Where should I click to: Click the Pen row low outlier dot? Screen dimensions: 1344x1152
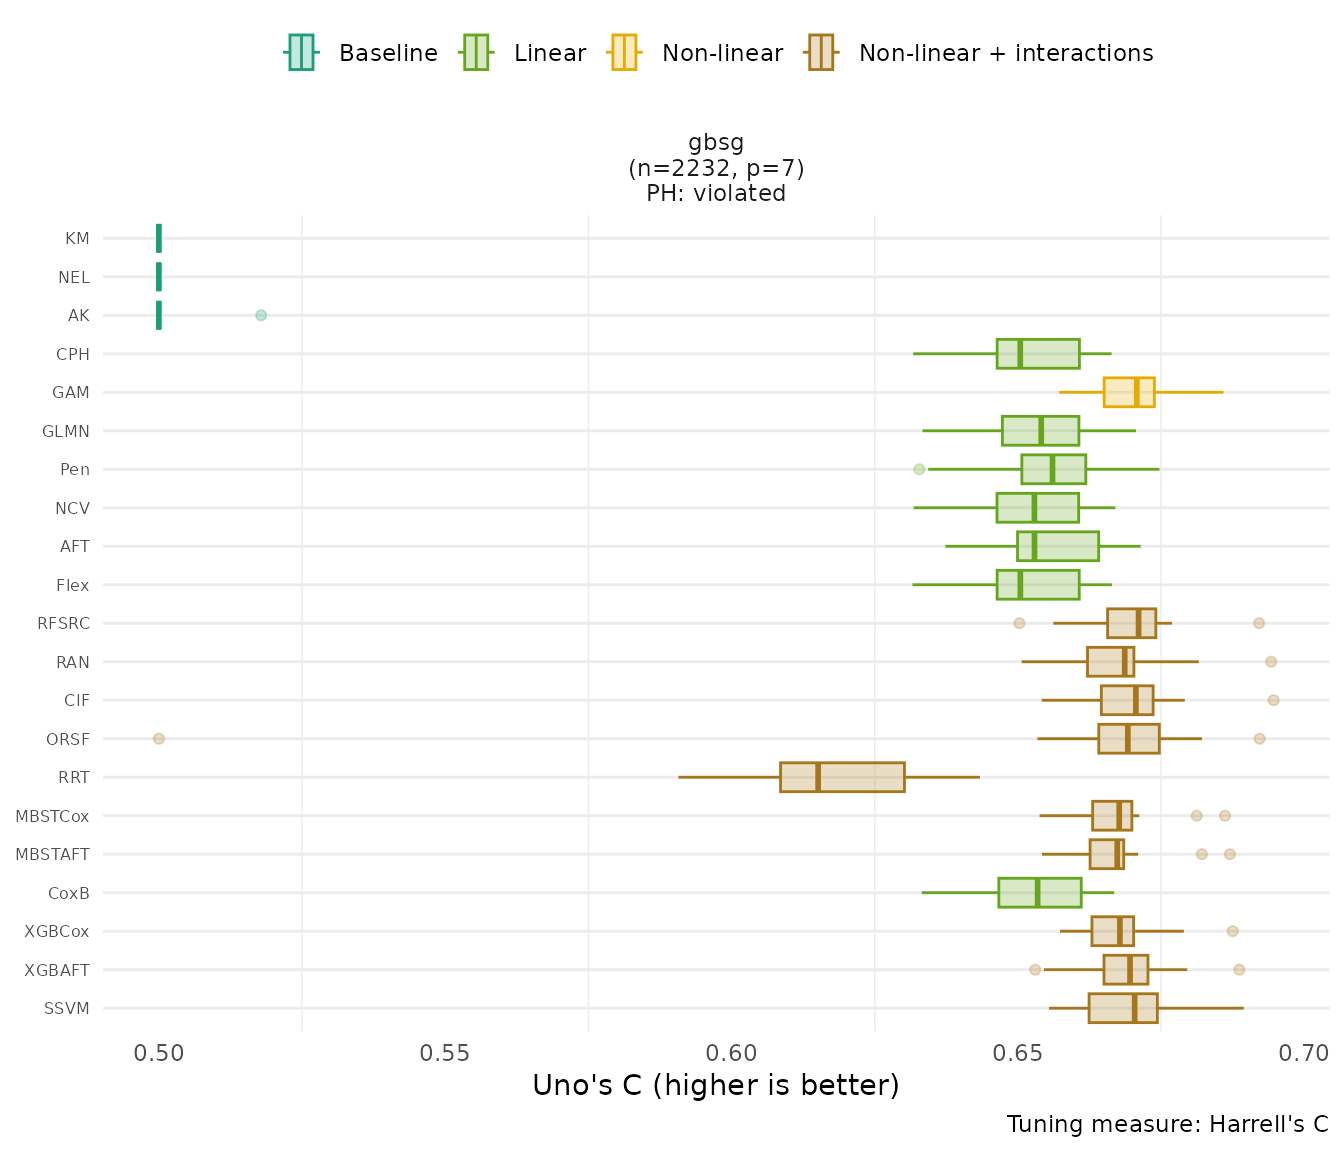(919, 469)
